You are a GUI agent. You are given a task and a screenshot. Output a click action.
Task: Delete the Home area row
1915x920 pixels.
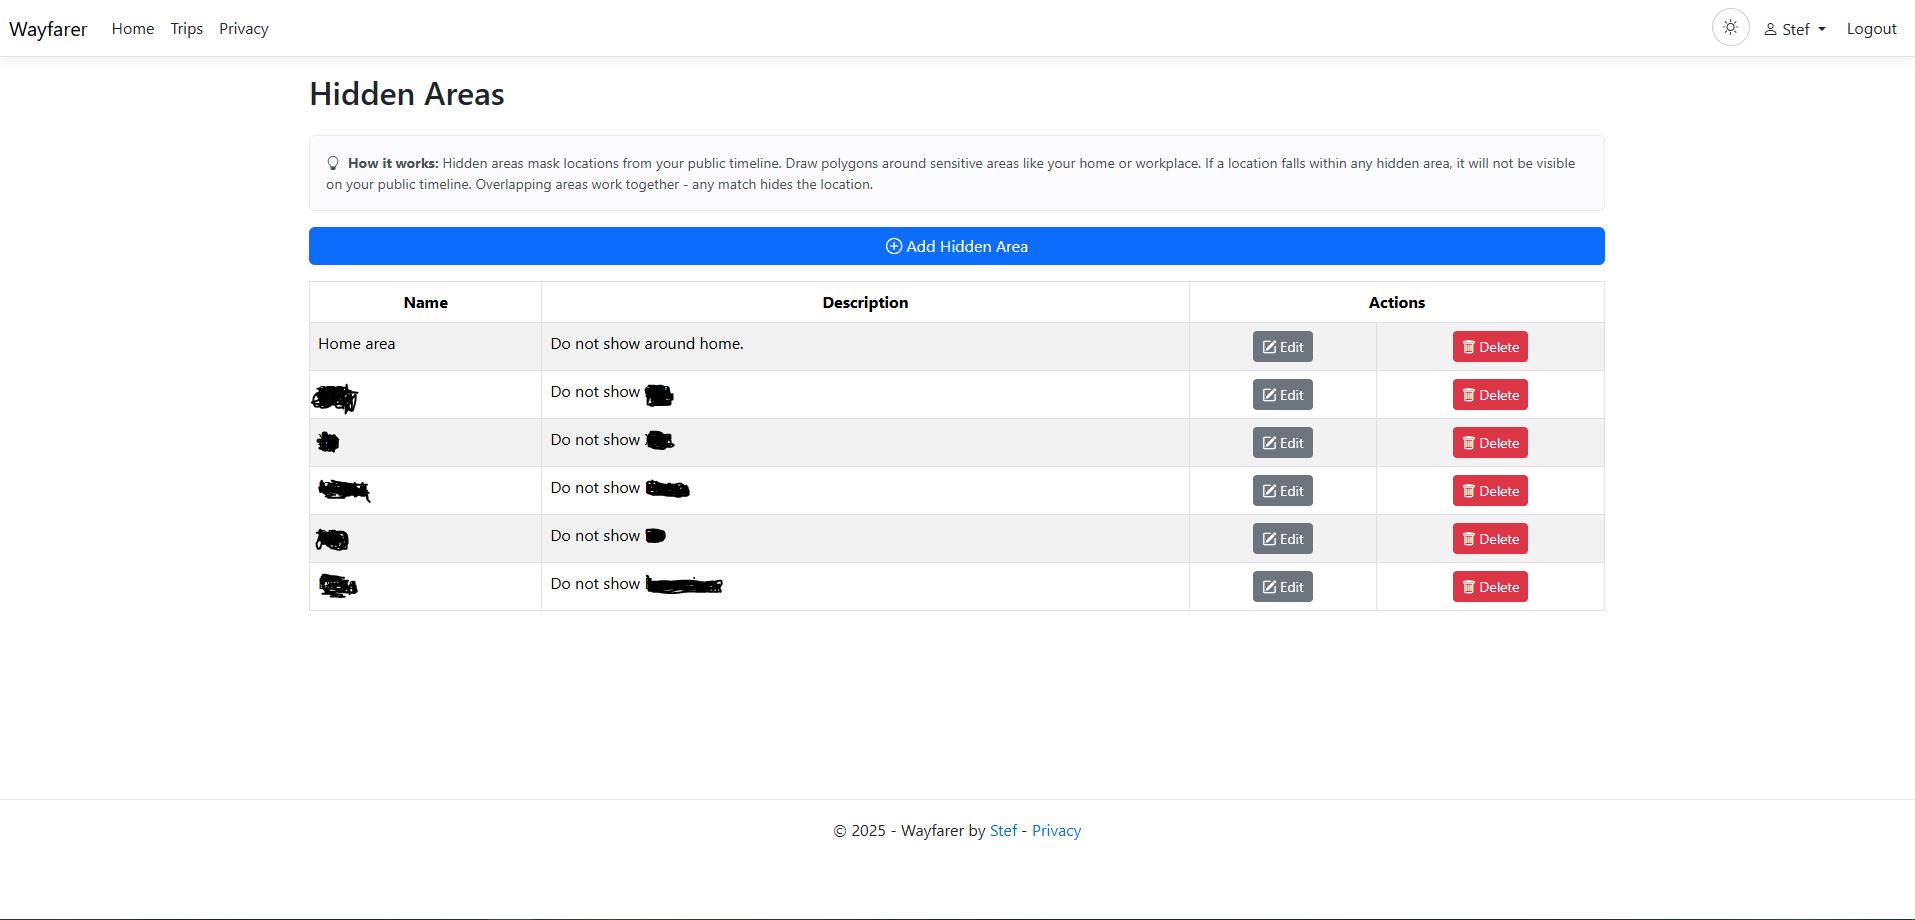pyautogui.click(x=1490, y=347)
